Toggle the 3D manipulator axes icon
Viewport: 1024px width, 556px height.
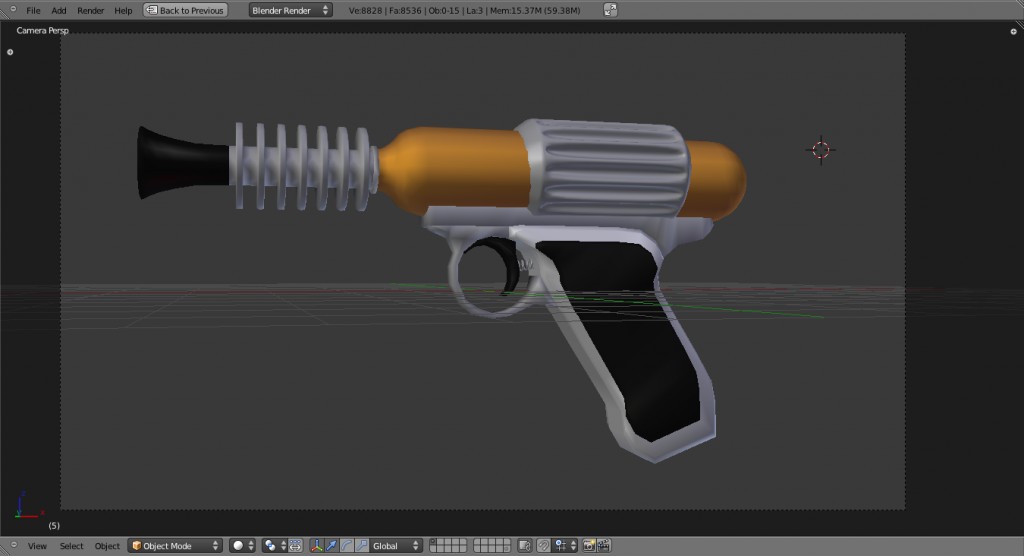(x=316, y=546)
